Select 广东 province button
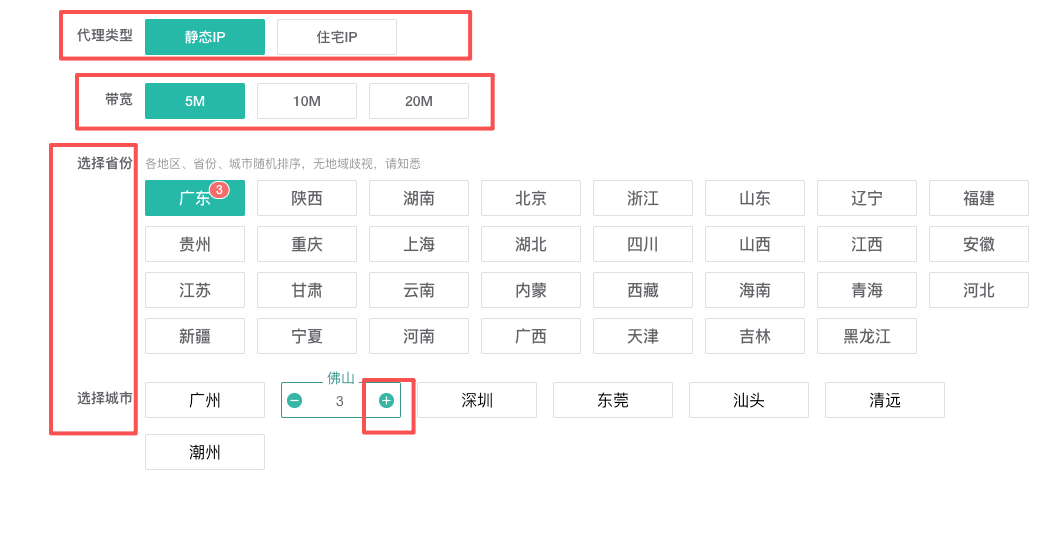Viewport: 1051px width, 560px height. pyautogui.click(x=195, y=198)
